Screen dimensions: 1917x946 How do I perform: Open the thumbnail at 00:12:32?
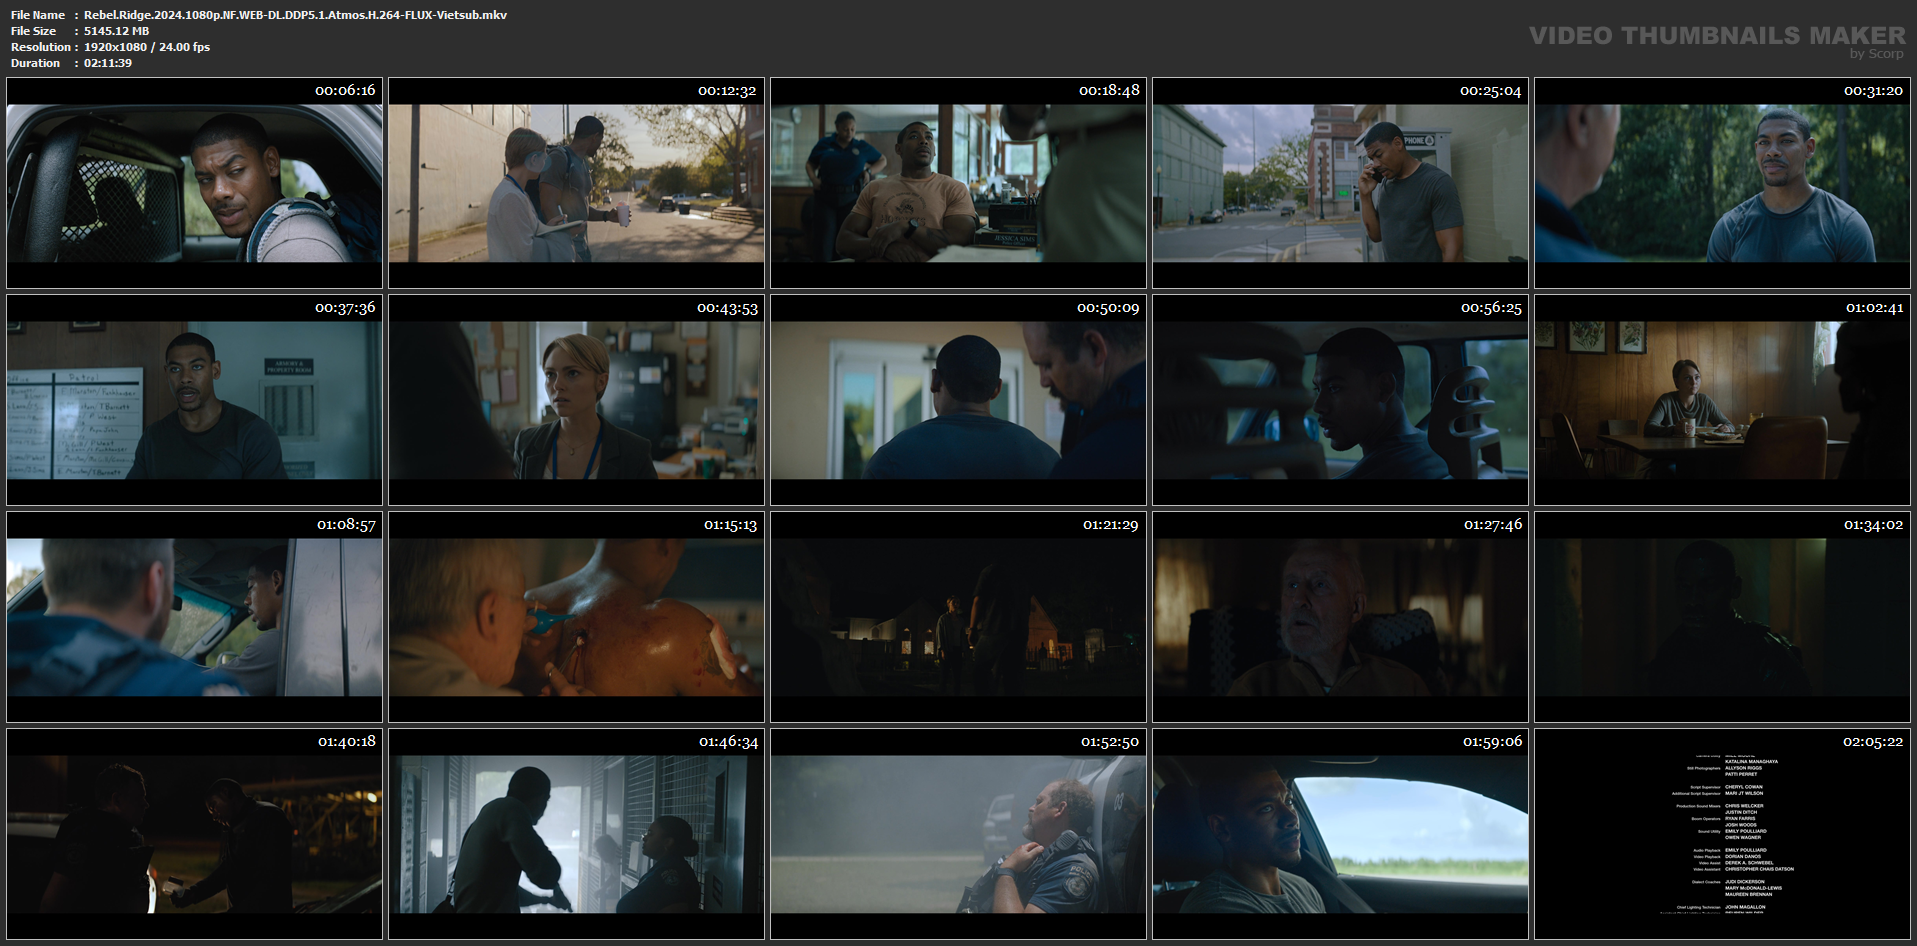(x=576, y=183)
